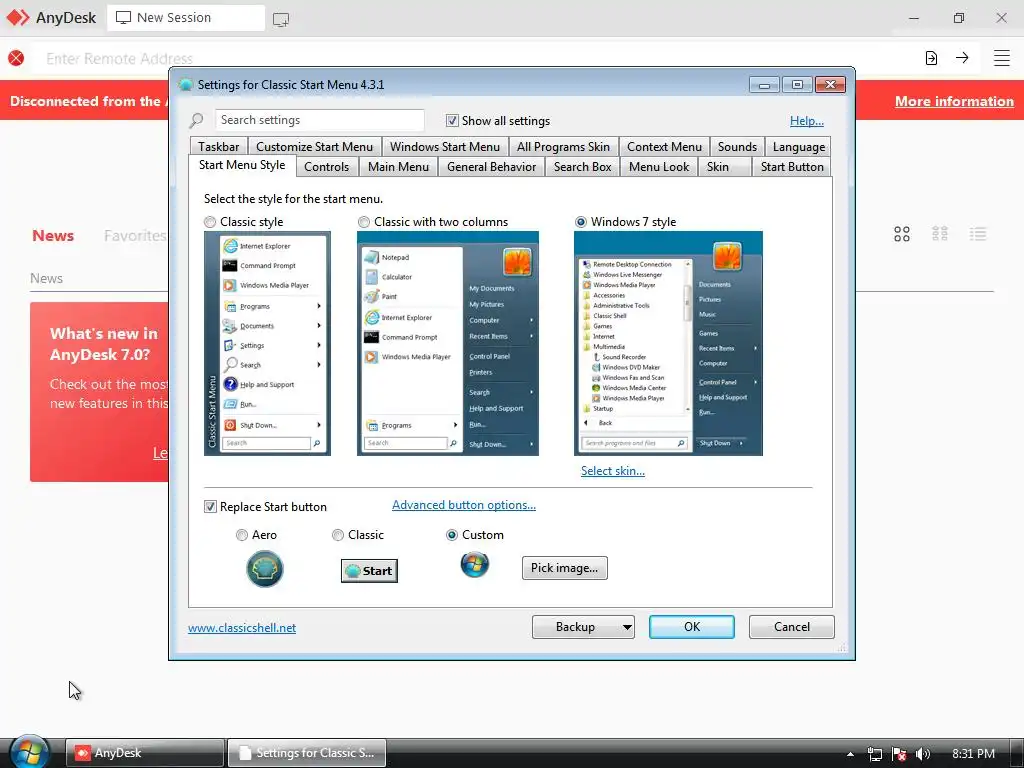Click the volume icon in system tray
The image size is (1024, 768).
tap(923, 754)
